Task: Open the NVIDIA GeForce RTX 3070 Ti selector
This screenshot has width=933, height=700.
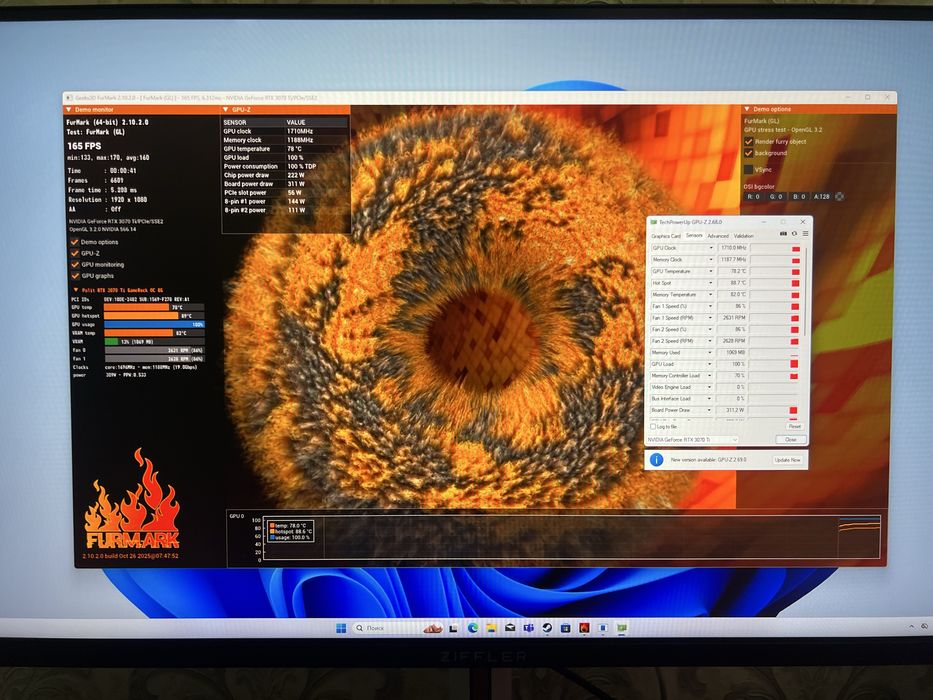Action: pos(693,439)
